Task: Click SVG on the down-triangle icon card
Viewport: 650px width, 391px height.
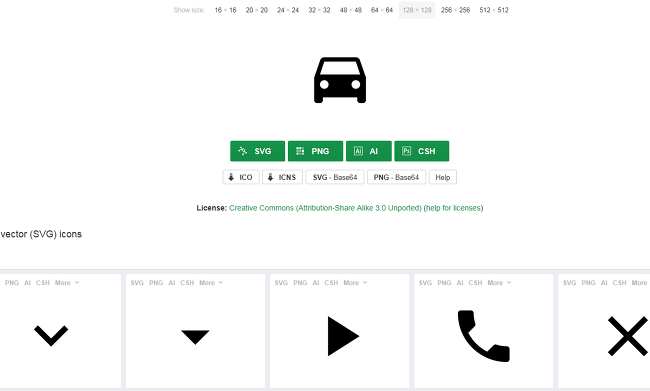Action: click(137, 283)
